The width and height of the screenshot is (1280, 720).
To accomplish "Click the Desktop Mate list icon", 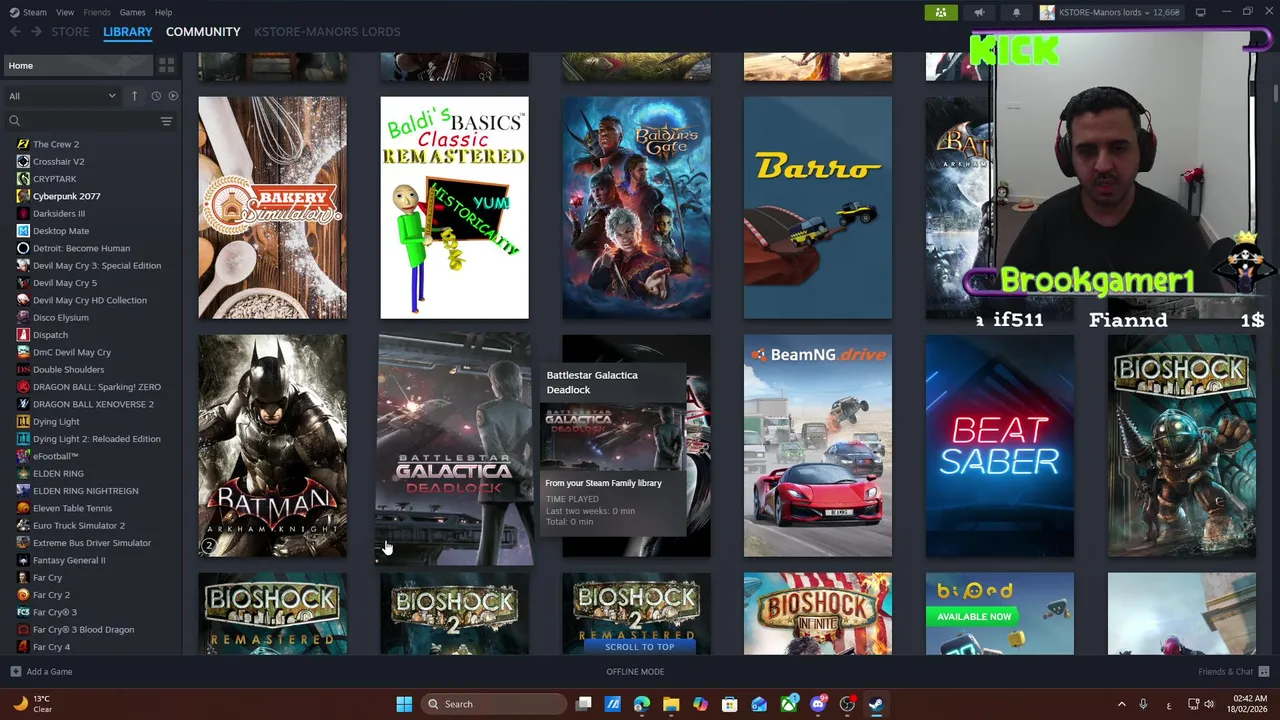I will pyautogui.click(x=23, y=231).
